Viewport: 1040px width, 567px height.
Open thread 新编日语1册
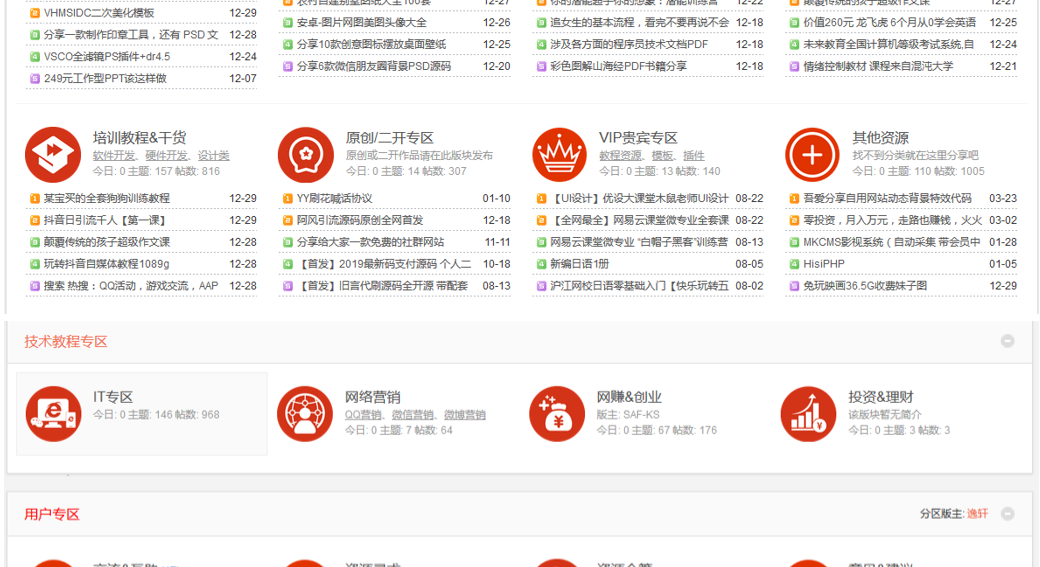[579, 264]
